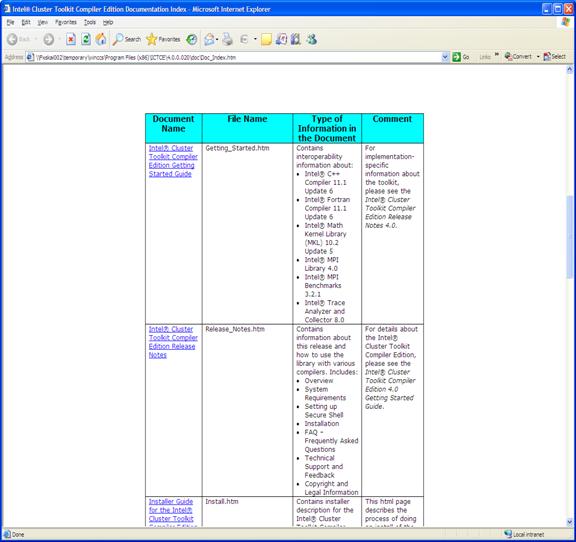Open the Messenger icon in the toolbar
Viewport: 576px width, 542px height.
(x=312, y=39)
